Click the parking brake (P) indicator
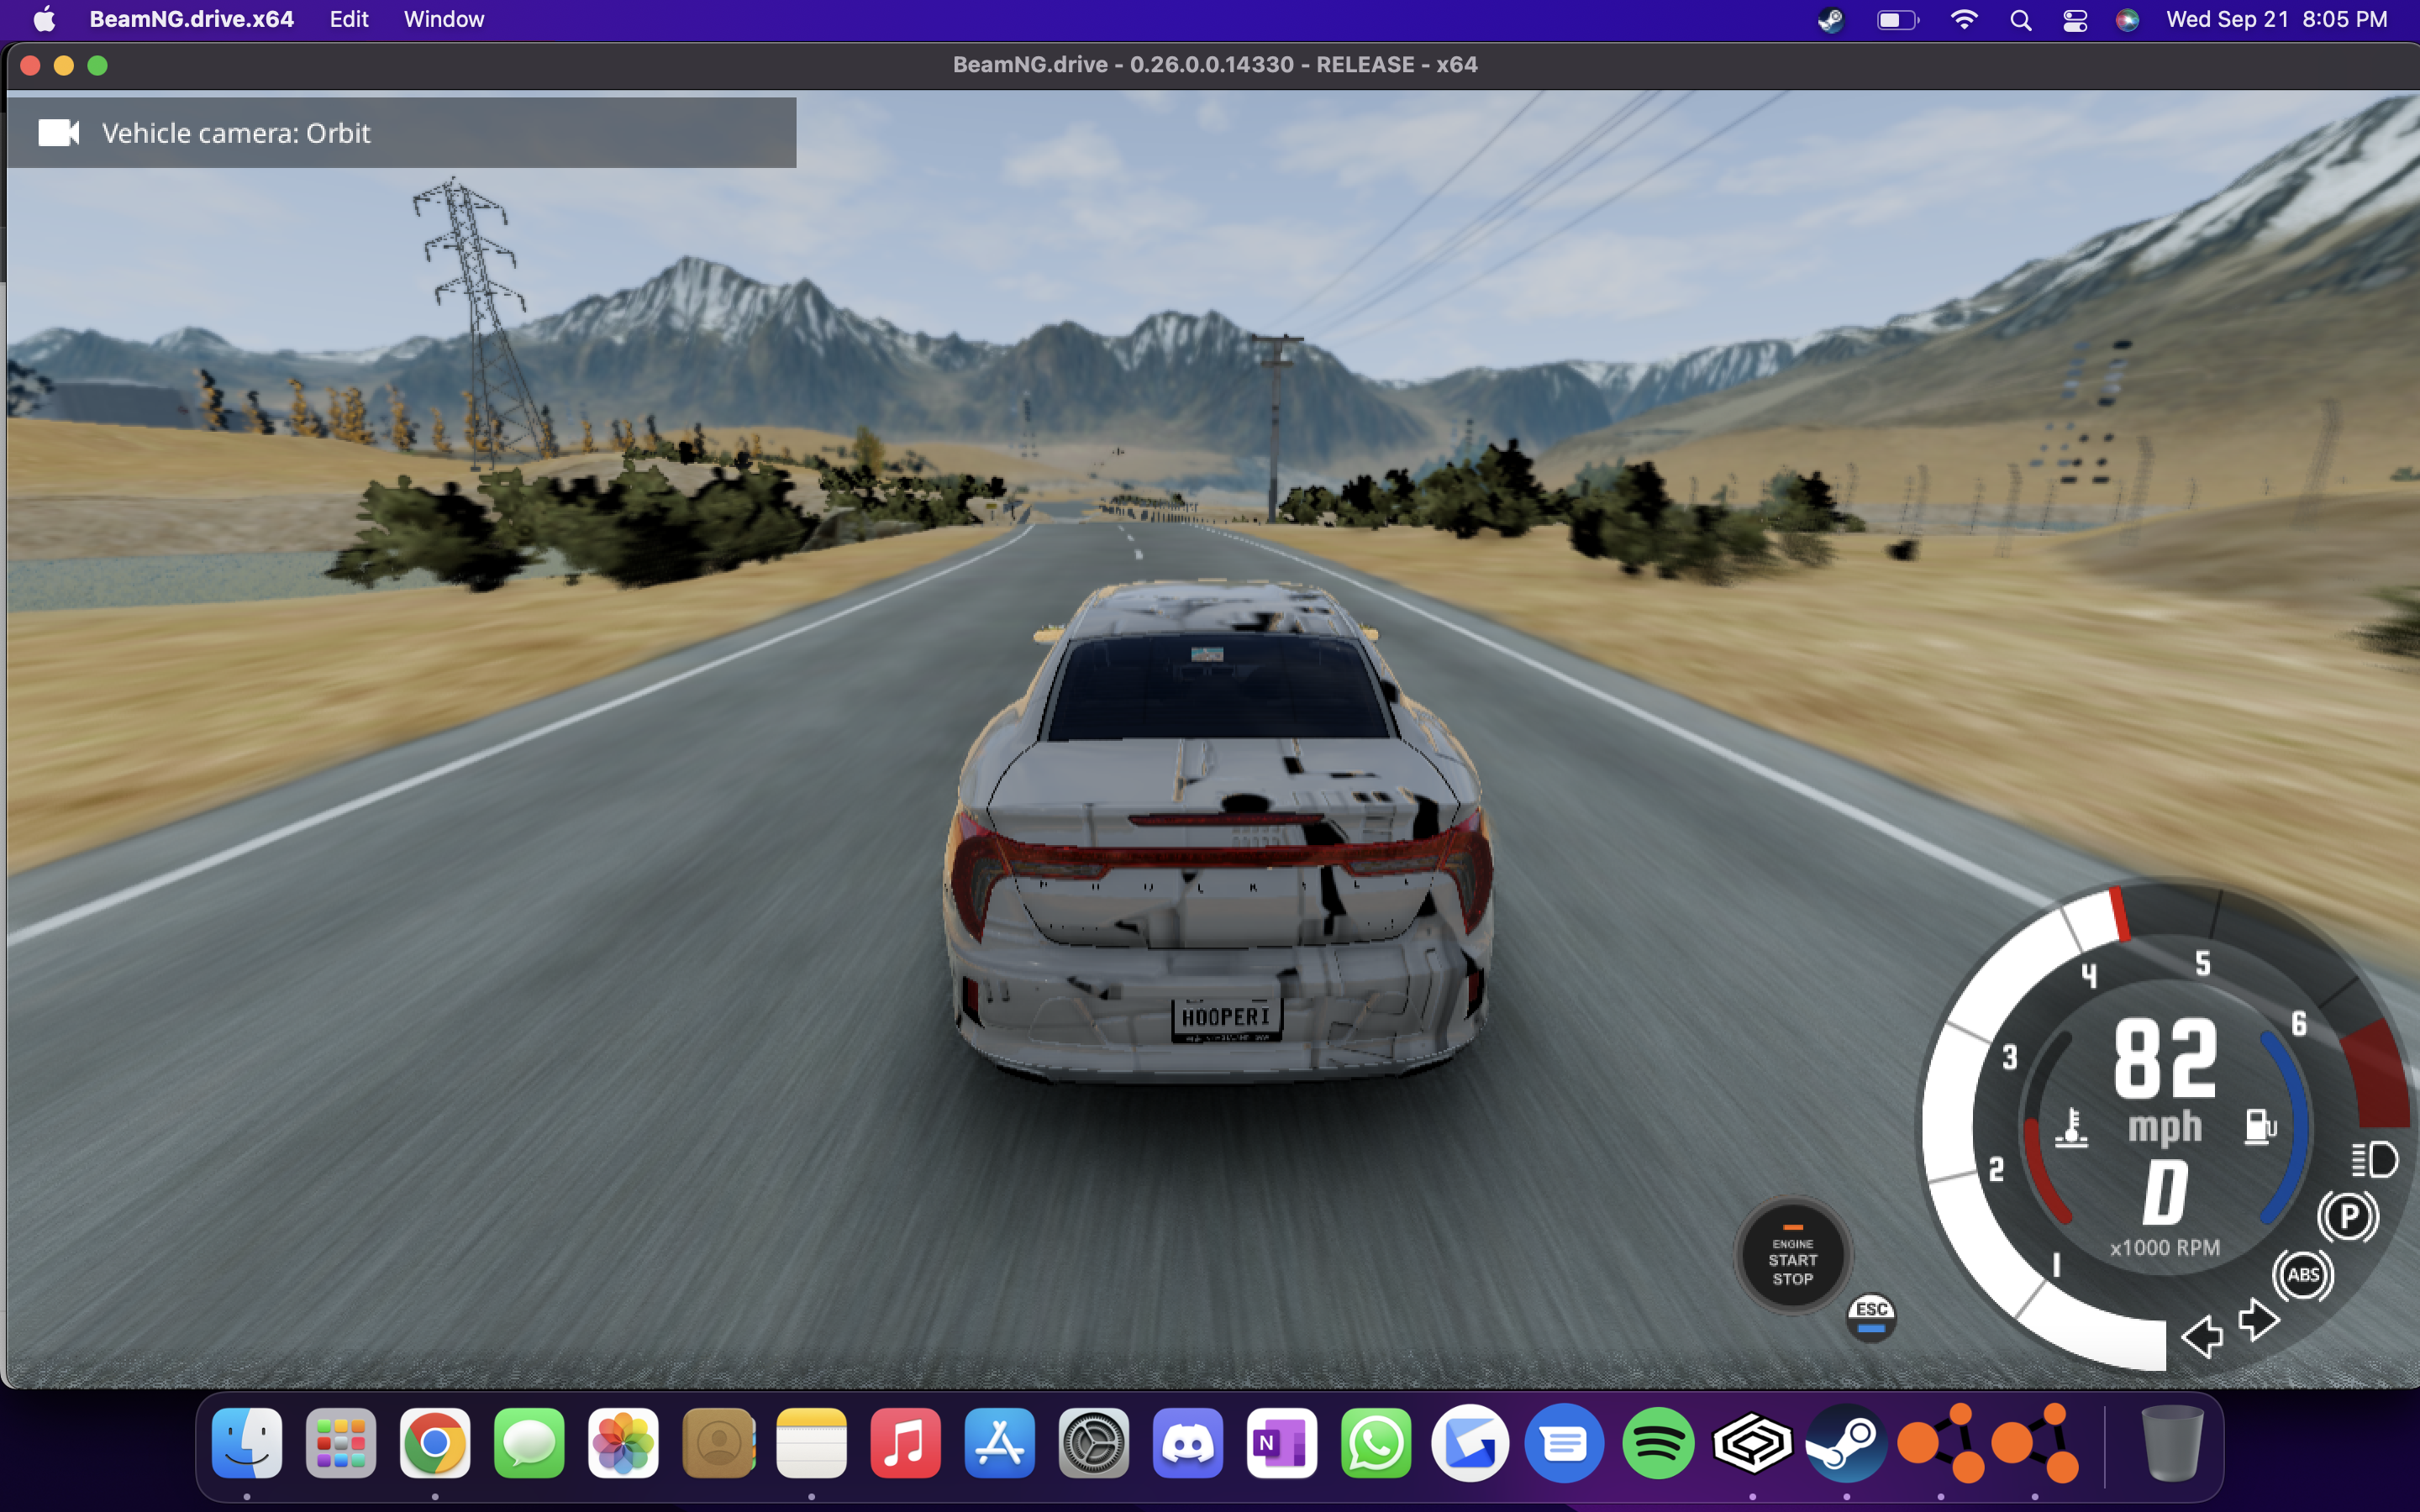This screenshot has width=2420, height=1512. pos(2348,1216)
